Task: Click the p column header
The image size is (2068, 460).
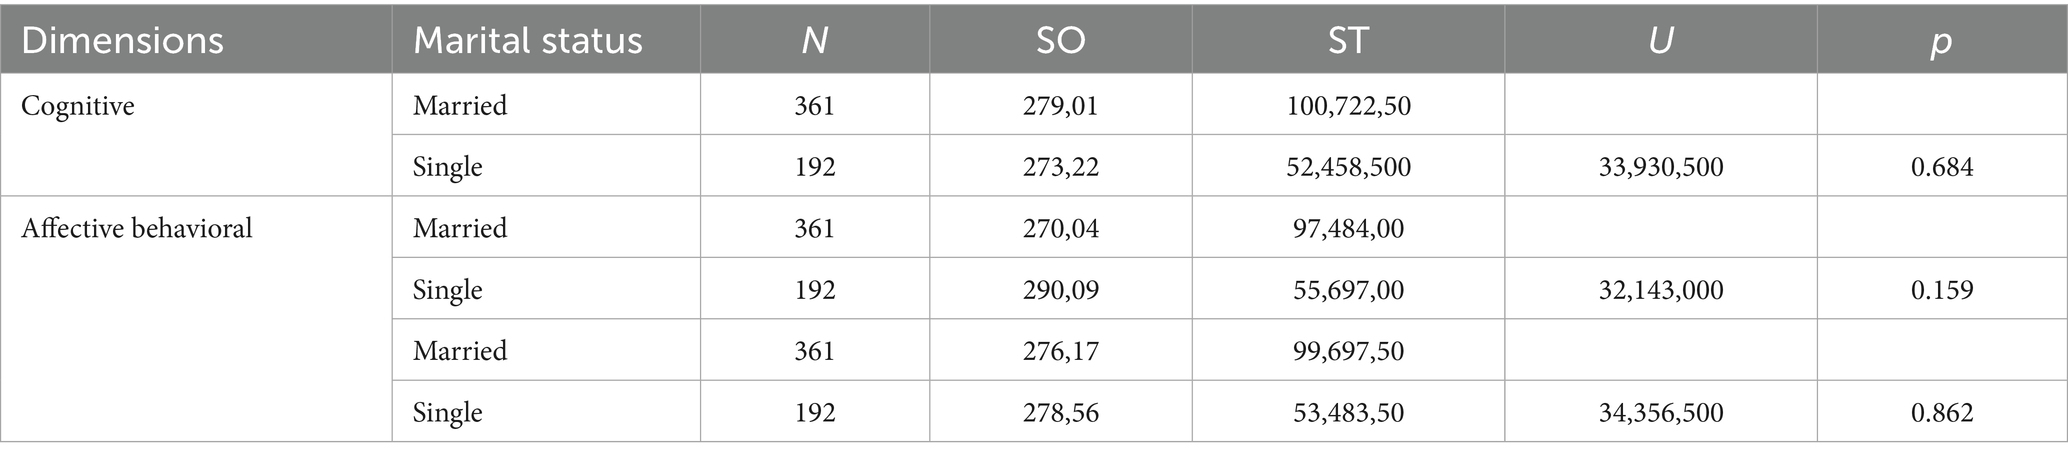Action: pos(1941,40)
